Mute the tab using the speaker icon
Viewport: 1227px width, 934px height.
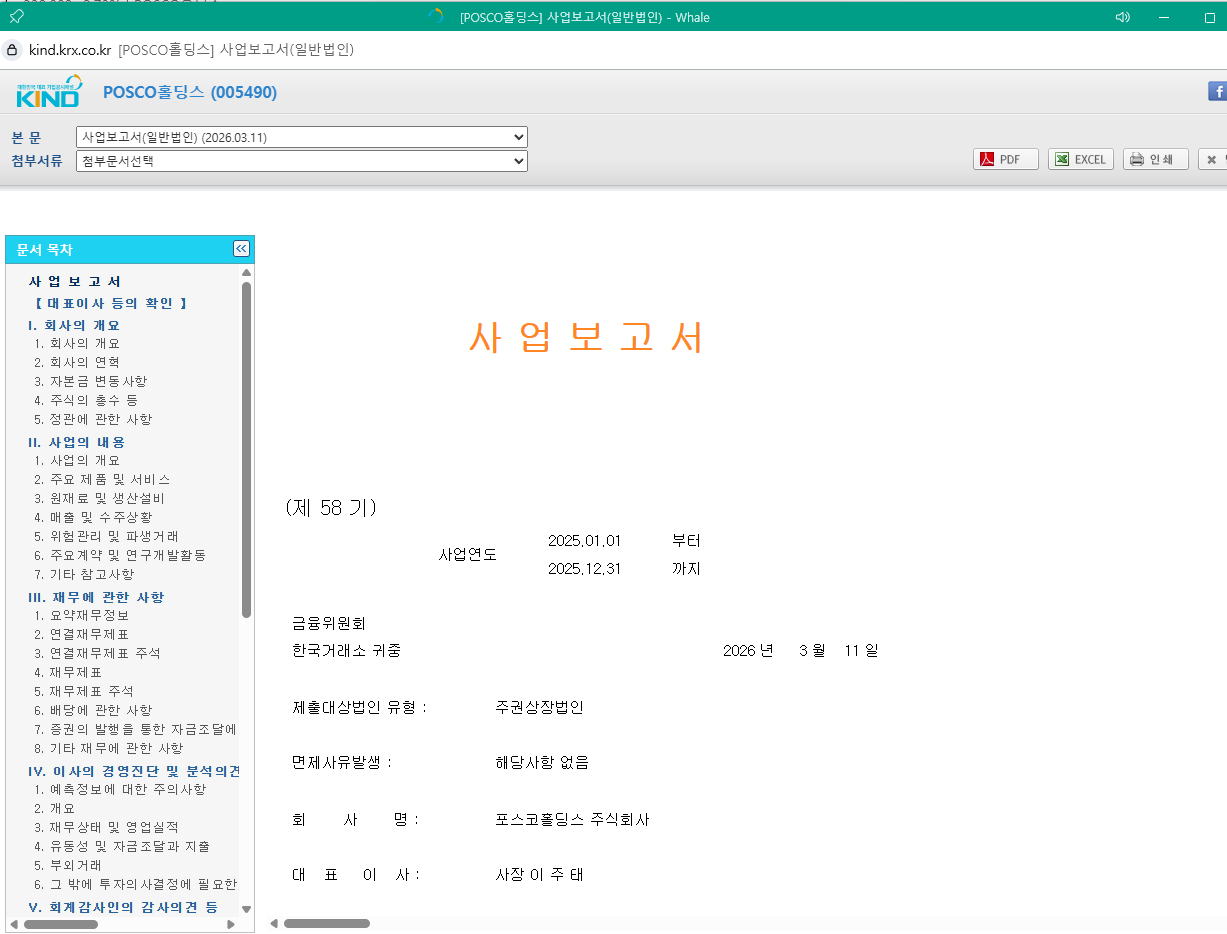pos(1122,16)
